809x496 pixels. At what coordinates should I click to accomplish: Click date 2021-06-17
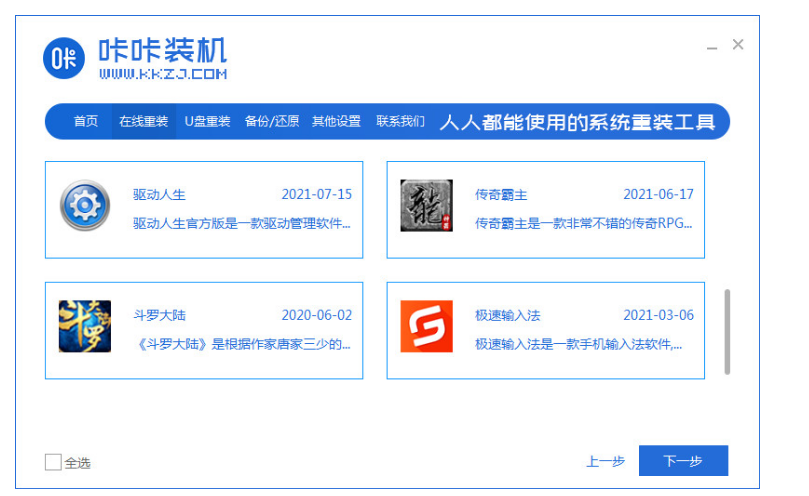pyautogui.click(x=658, y=195)
